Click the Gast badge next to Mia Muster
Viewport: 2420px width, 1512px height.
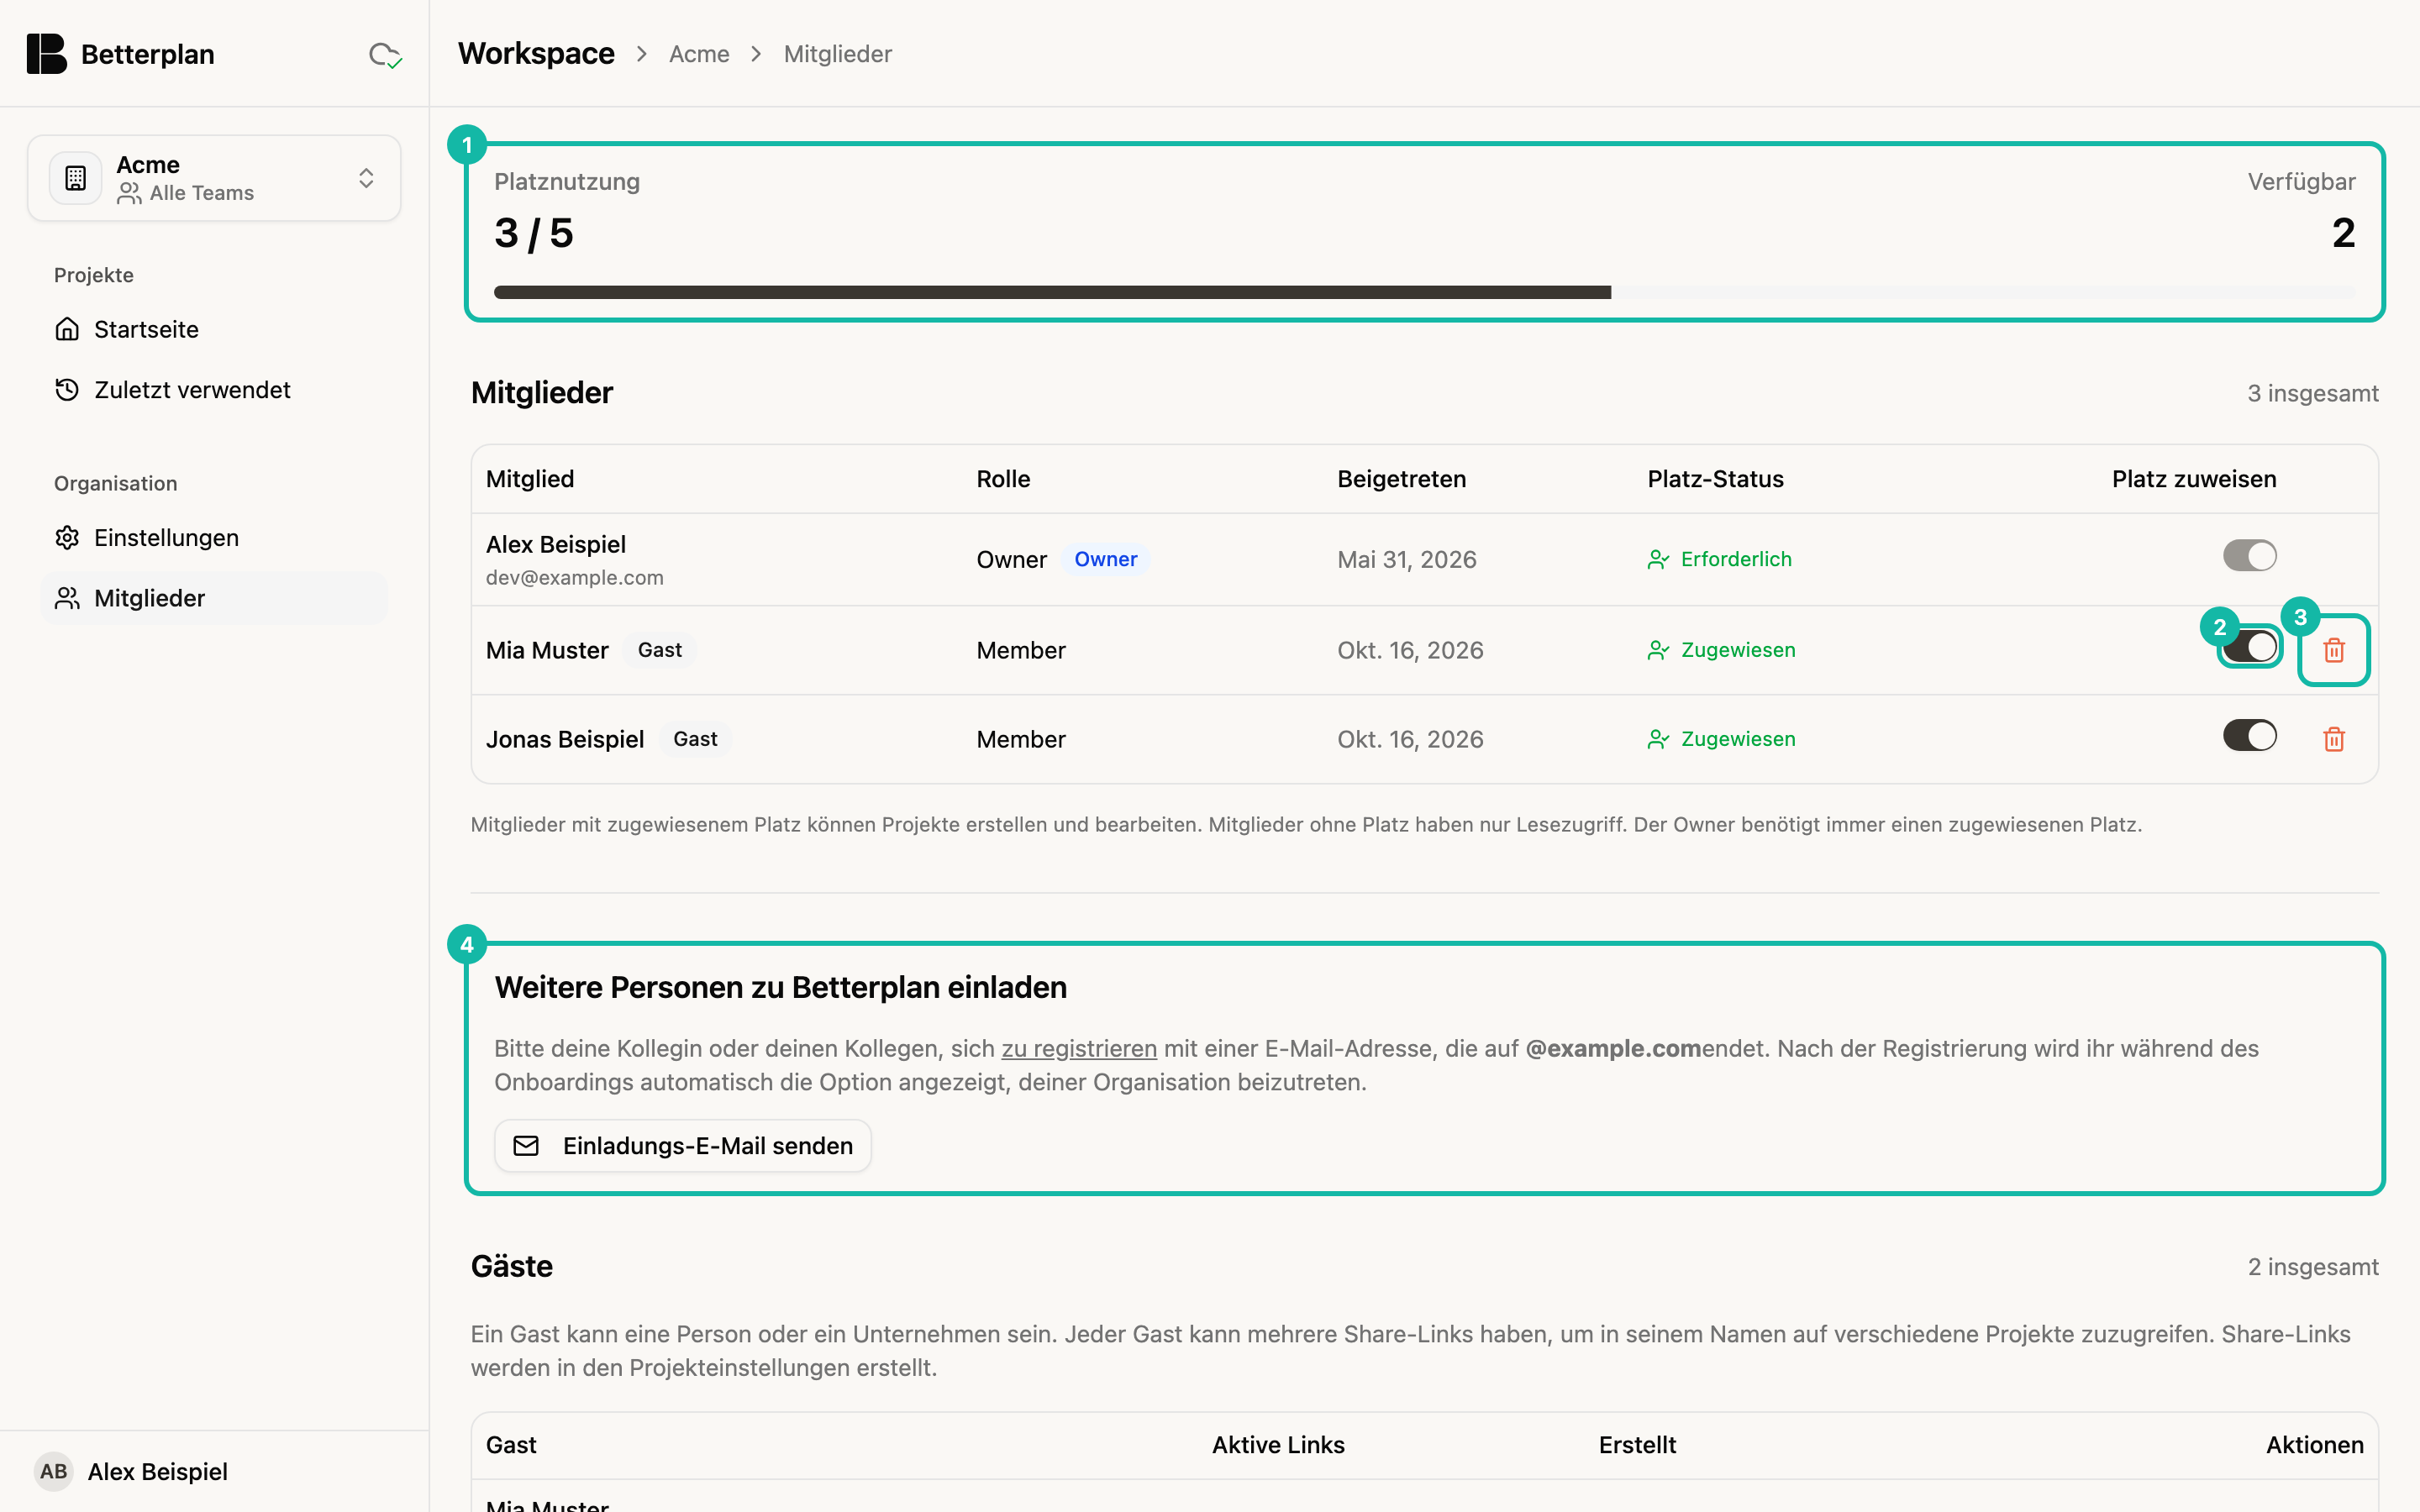click(660, 650)
